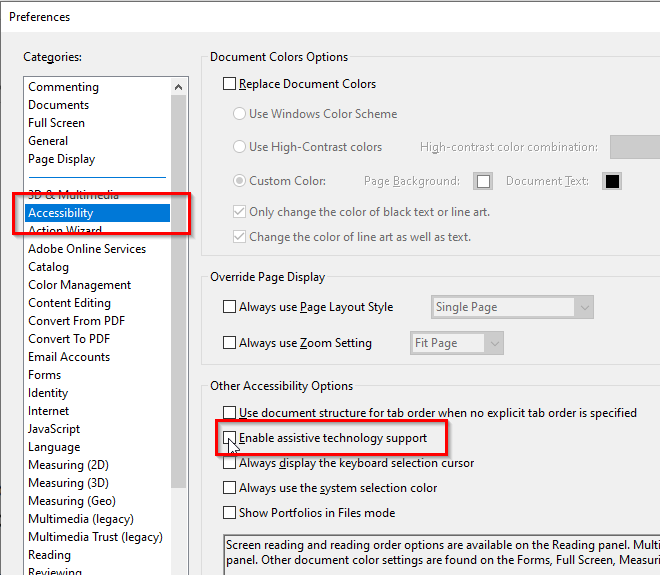Select the Forms category
Screen dimensions: 660x575
45,375
